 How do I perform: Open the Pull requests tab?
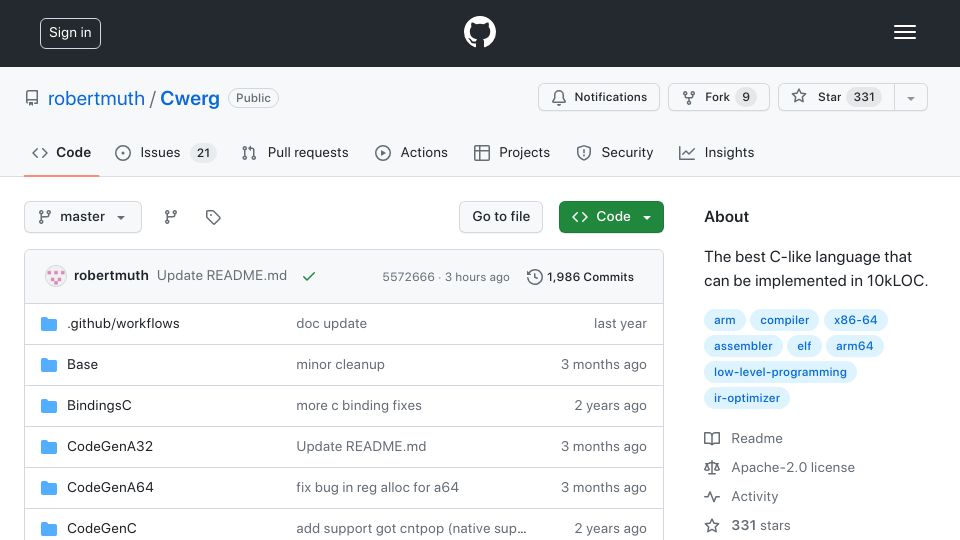pos(295,152)
